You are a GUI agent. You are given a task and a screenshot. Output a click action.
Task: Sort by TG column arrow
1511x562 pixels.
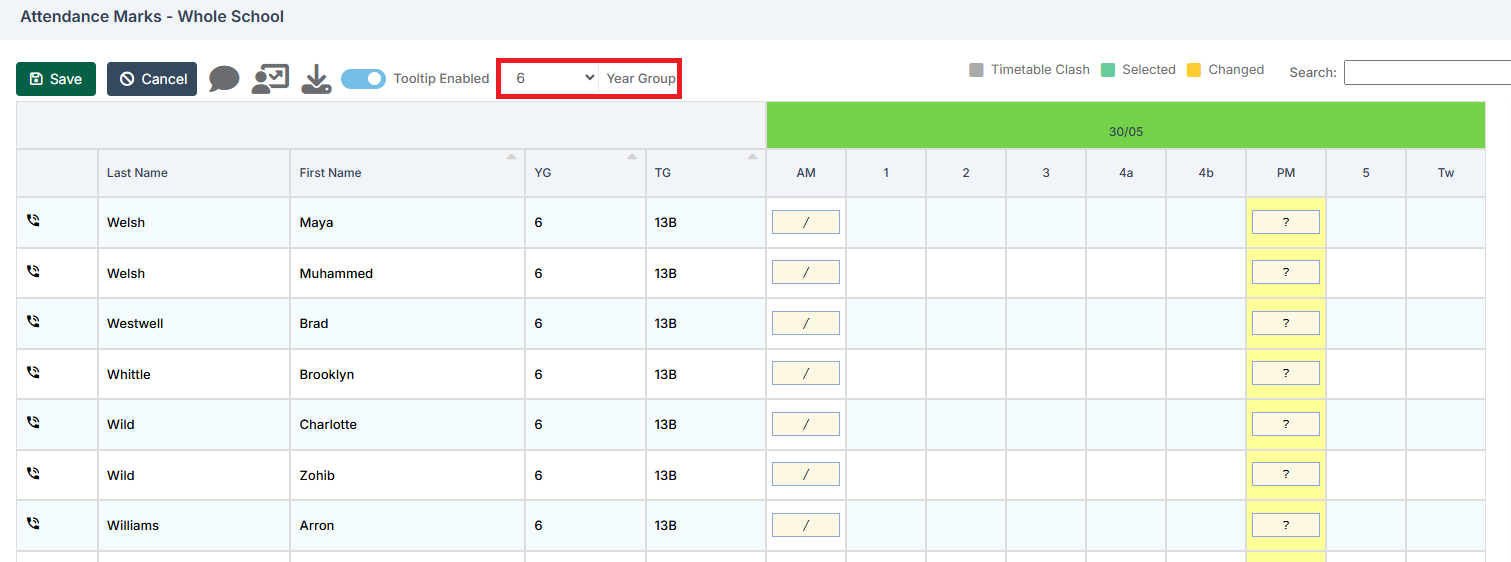[751, 157]
